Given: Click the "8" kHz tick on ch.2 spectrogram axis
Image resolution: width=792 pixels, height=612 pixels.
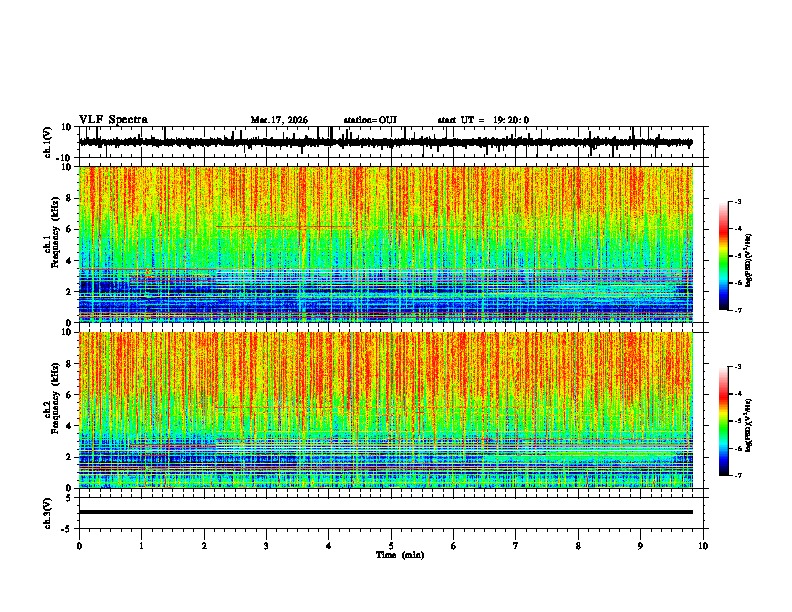Looking at the screenshot, I should 69,364.
